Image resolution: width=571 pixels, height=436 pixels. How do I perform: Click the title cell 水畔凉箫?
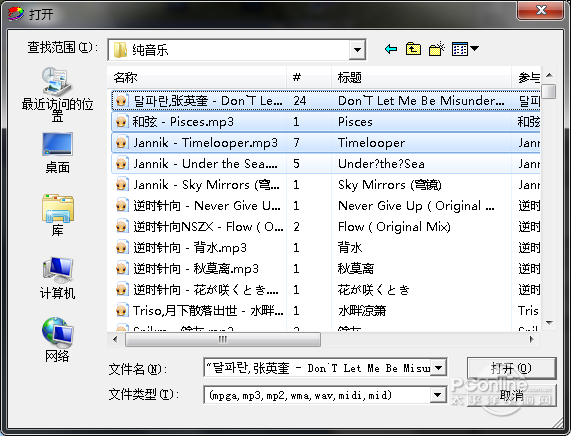click(362, 311)
